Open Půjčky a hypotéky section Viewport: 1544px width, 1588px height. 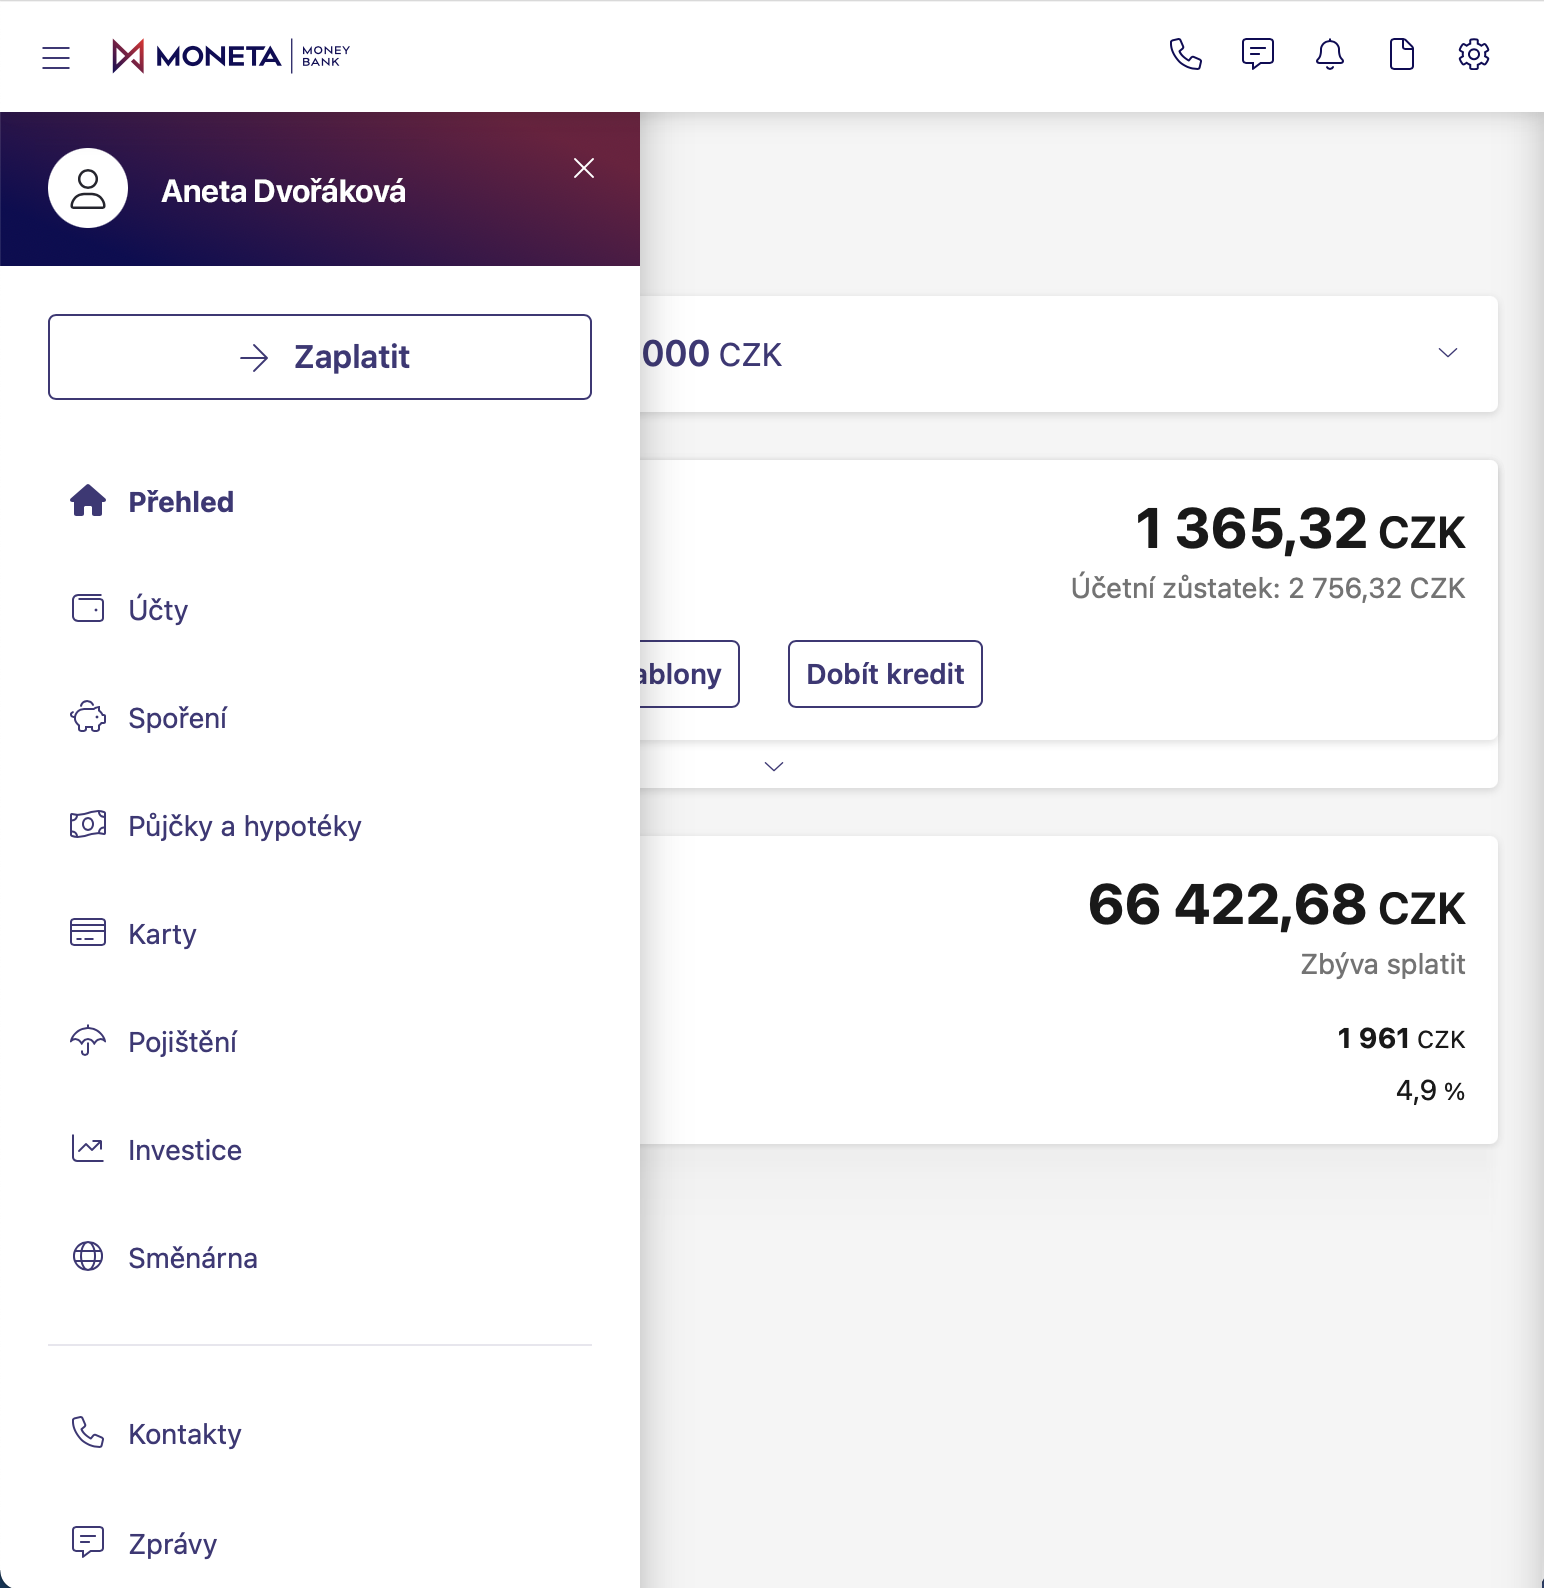[x=244, y=826]
